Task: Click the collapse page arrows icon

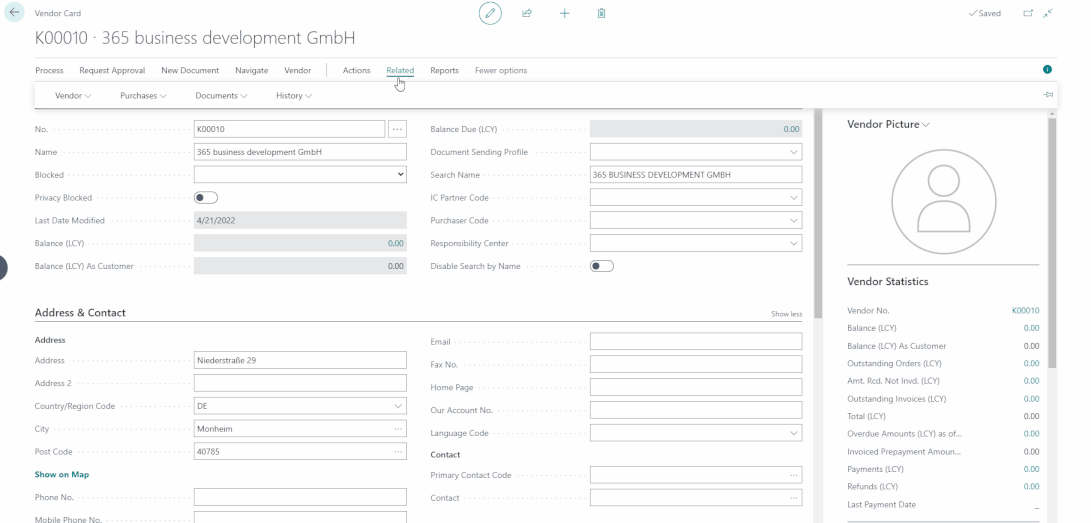Action: point(1048,13)
